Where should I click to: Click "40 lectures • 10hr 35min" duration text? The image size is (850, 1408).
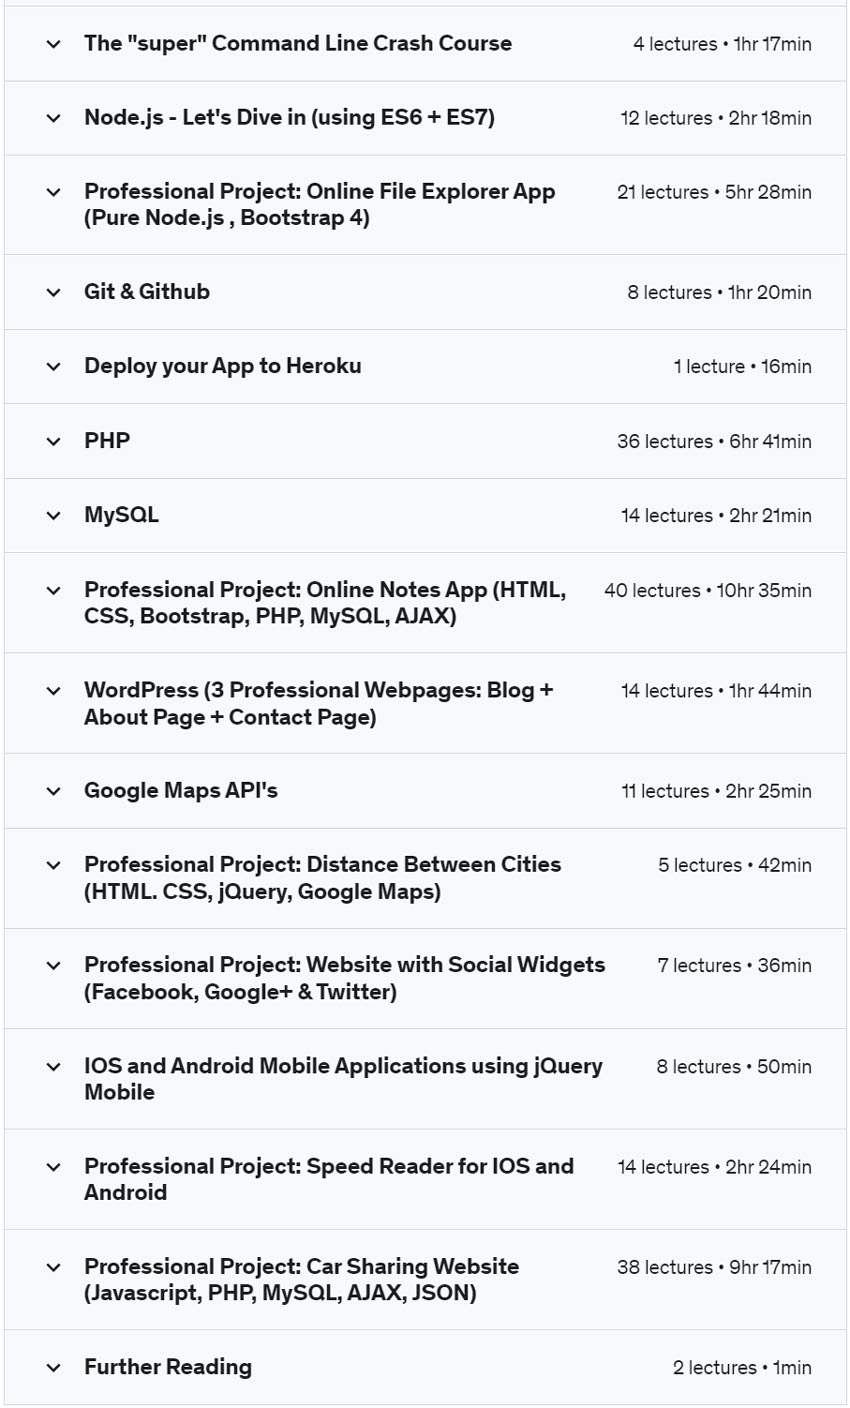pos(707,590)
